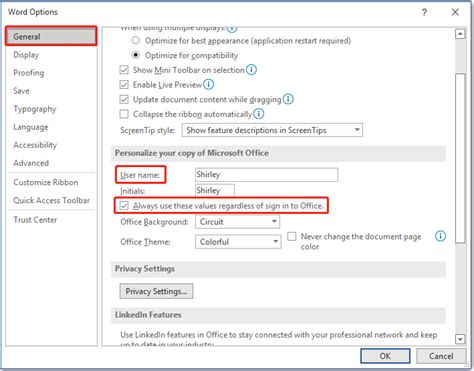Image resolution: width=474 pixels, height=371 pixels.
Task: Click the vertical scrollbar thumb
Action: coord(460,158)
